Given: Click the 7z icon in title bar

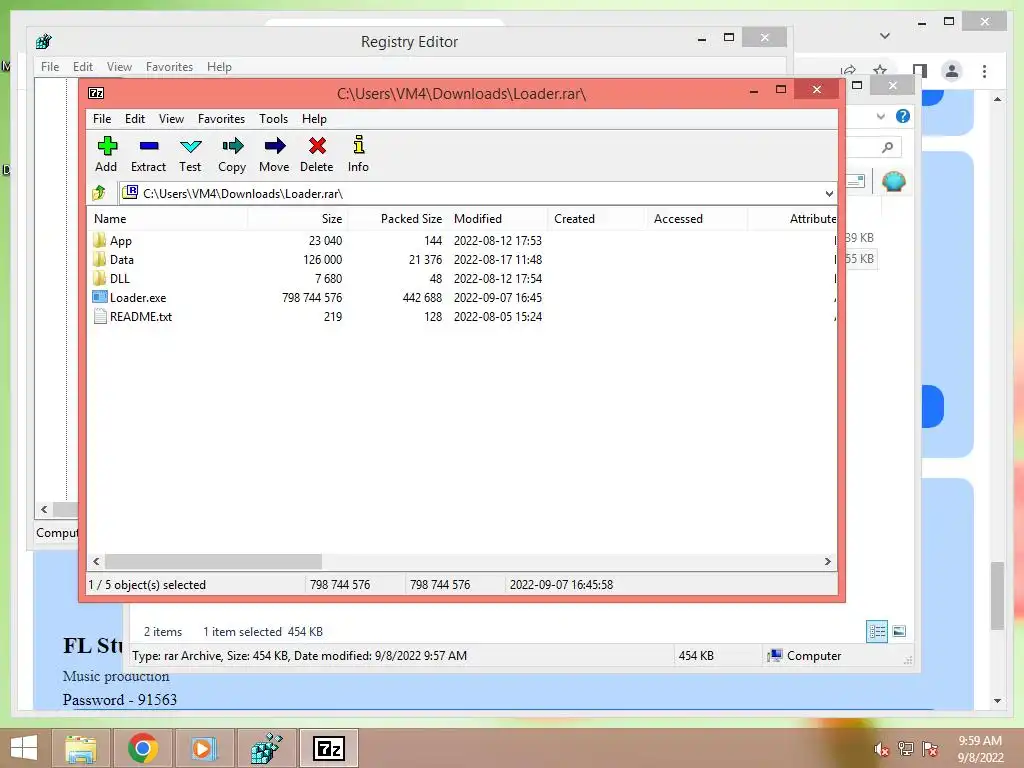Looking at the screenshot, I should [x=96, y=93].
